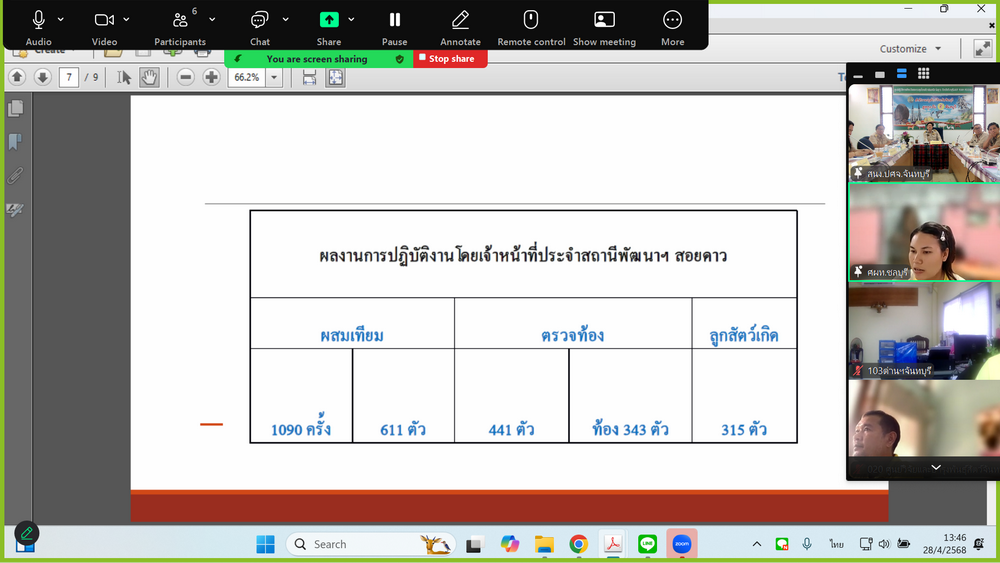
Task: Open the signatures sidebar panel
Action: (15, 209)
